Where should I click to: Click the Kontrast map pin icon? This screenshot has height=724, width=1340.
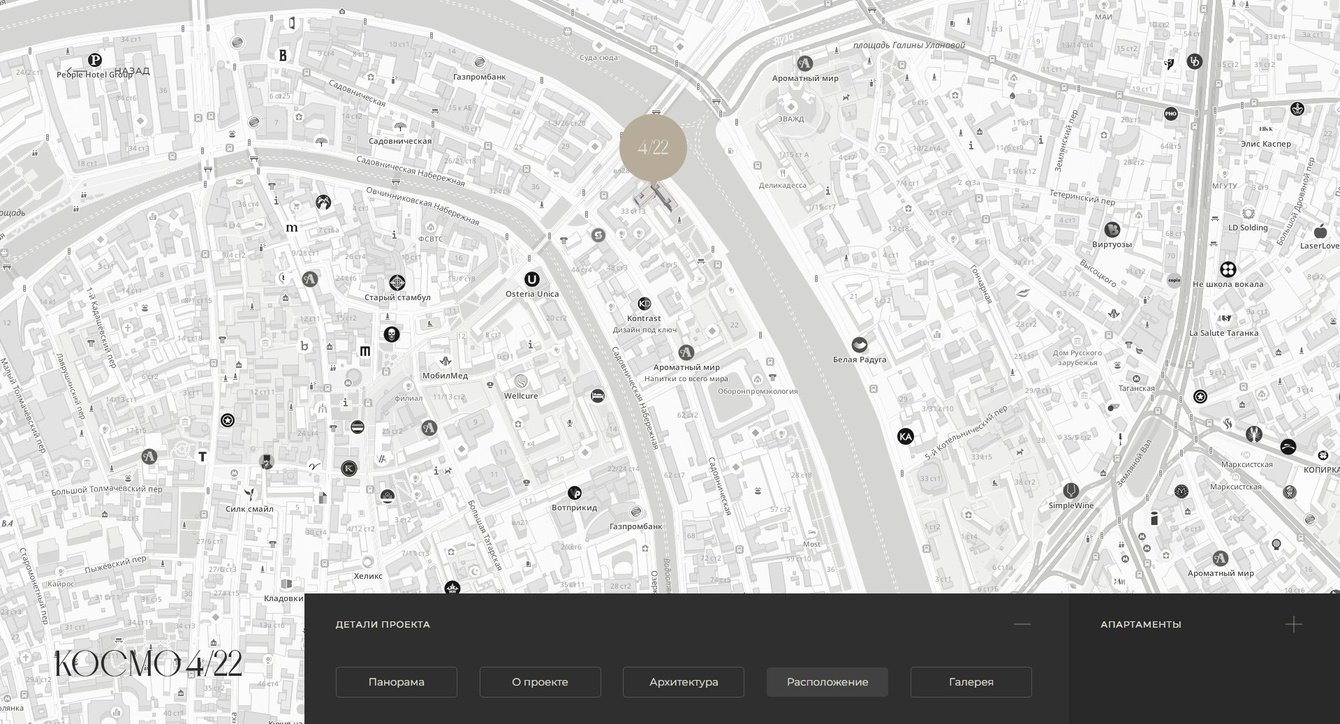[644, 304]
